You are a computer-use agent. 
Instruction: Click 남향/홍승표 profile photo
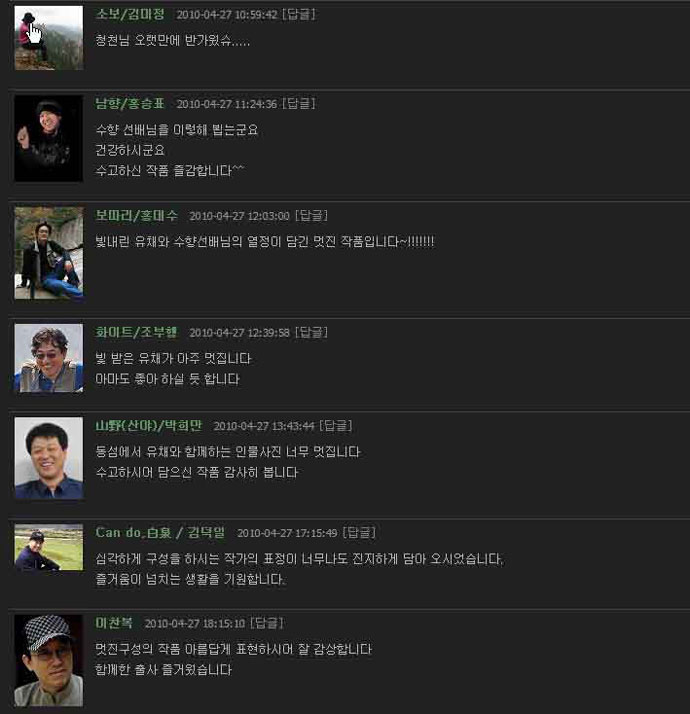tap(49, 138)
